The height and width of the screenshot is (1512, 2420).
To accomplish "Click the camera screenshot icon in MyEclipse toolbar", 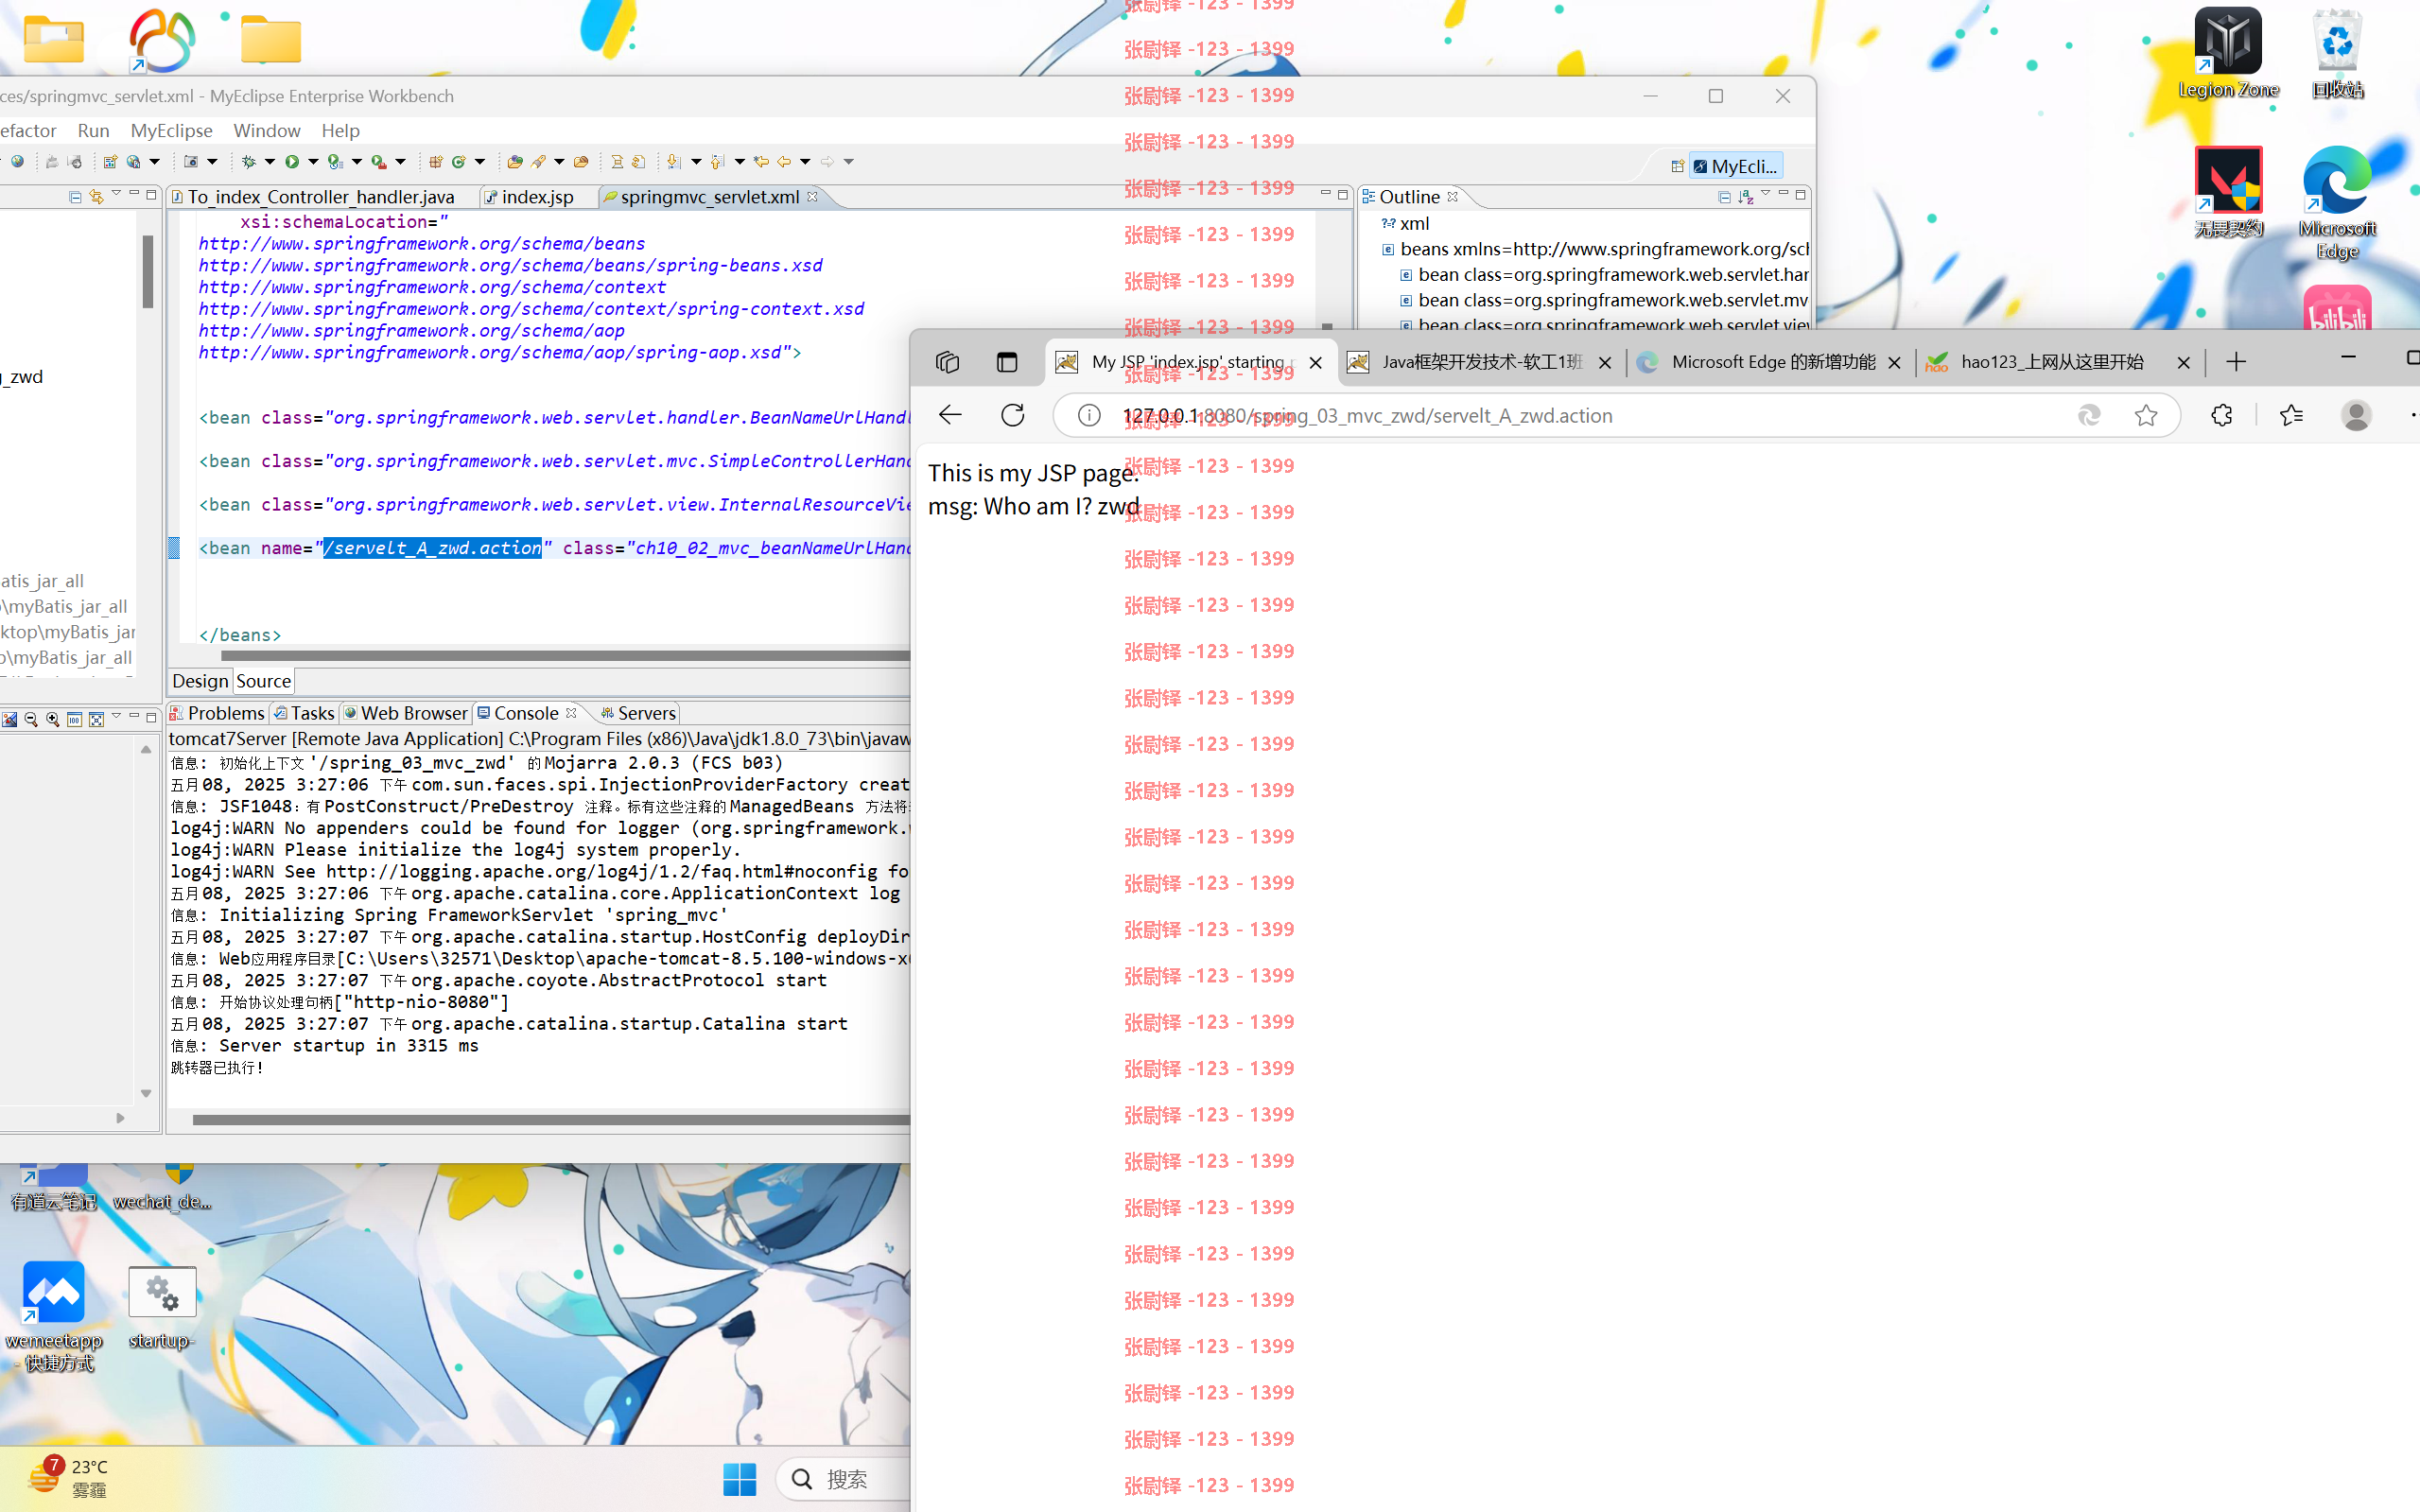I will (x=191, y=161).
